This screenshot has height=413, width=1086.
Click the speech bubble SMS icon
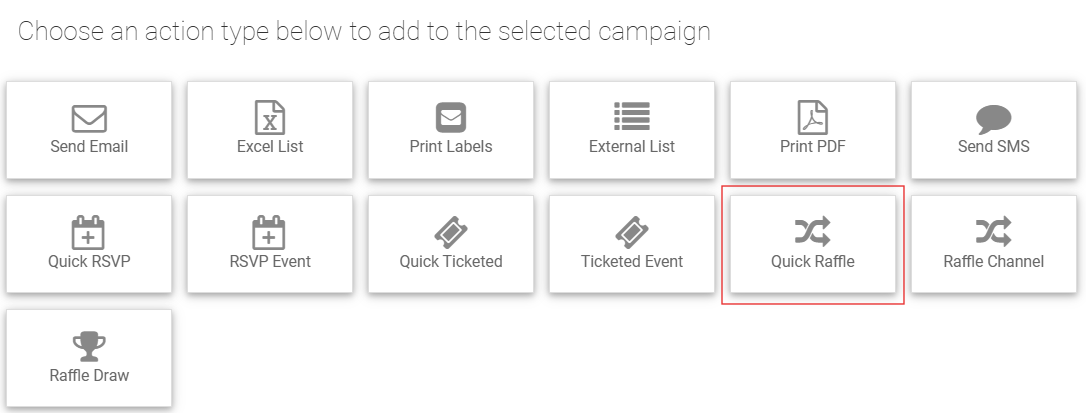coord(994,120)
